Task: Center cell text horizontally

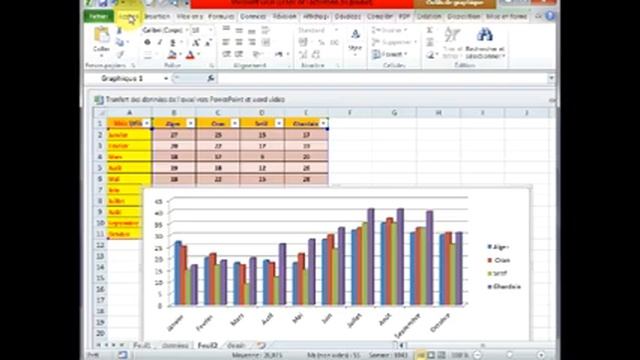Action: tap(239, 42)
